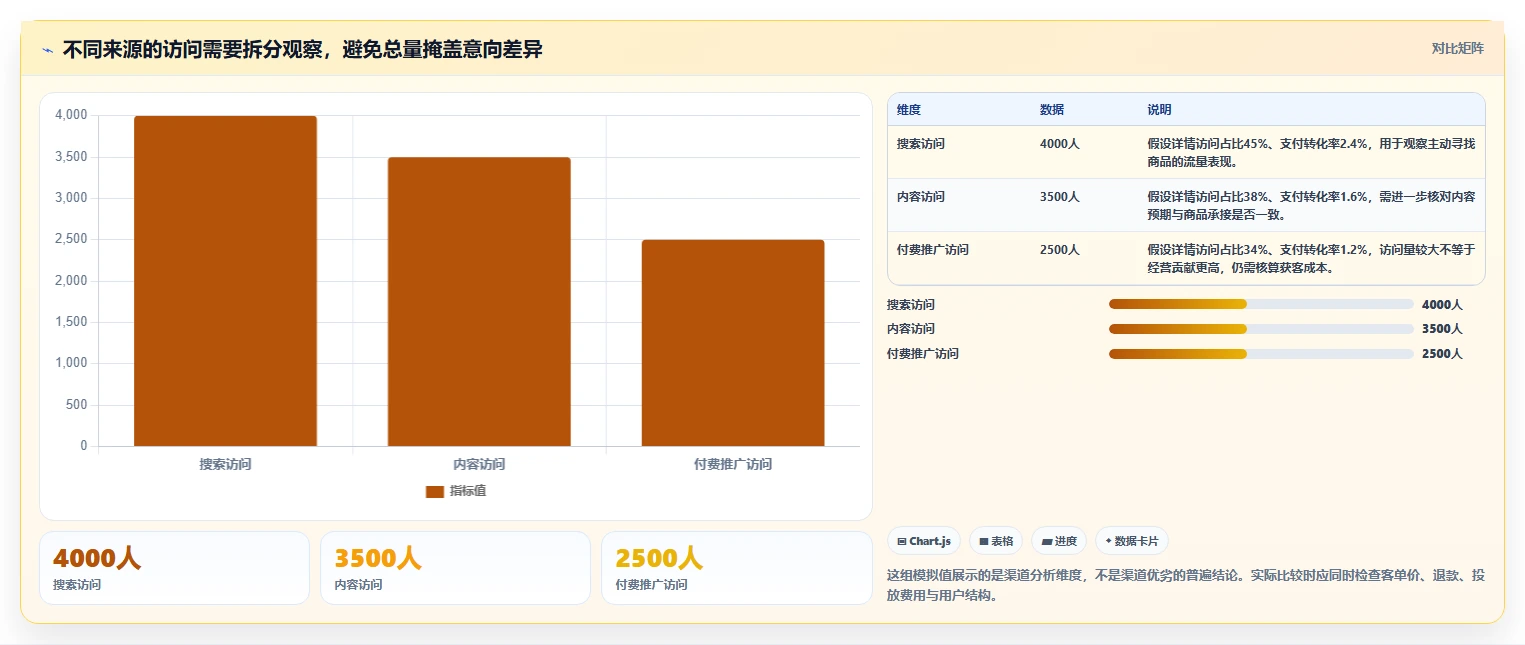Viewport: 1525px width, 645px height.
Task: Click the panel title about 不同来源的访问
Action: 302,49
